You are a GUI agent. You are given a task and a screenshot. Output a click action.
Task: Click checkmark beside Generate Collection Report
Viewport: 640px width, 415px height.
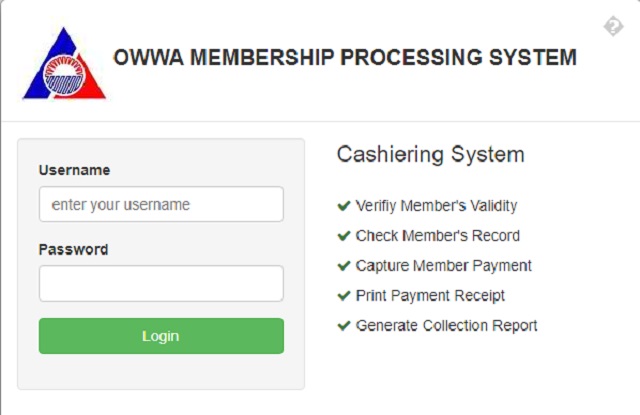coord(344,326)
